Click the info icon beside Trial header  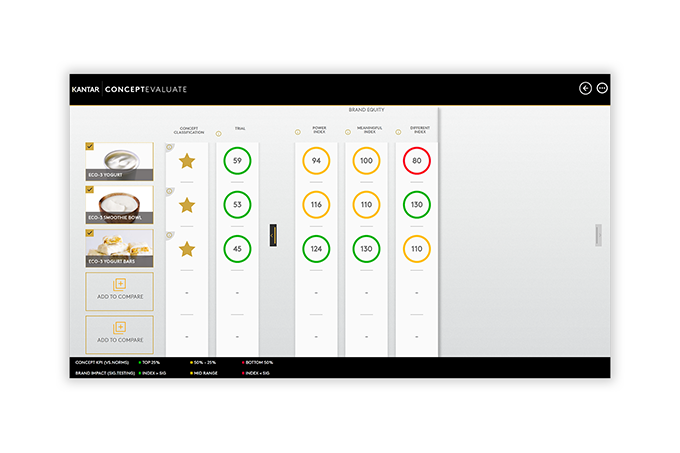pos(218,133)
